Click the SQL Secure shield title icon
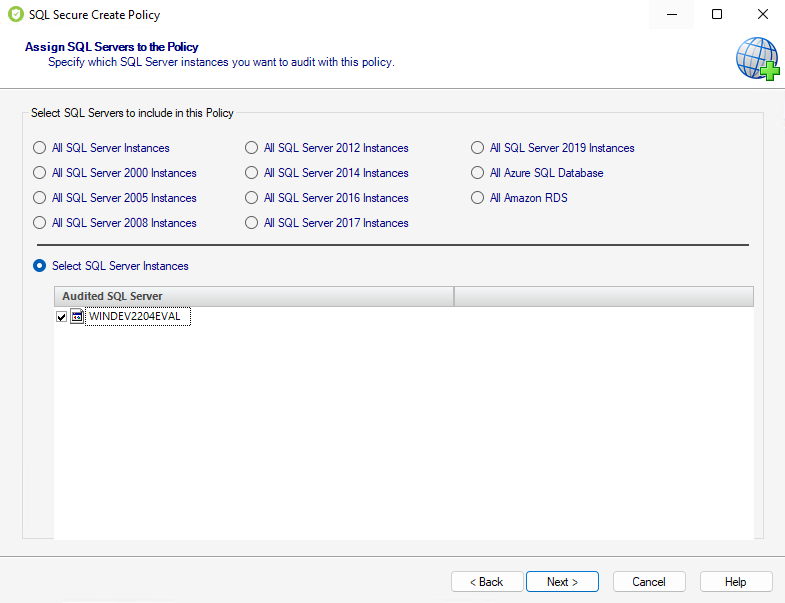This screenshot has height=603, width=785. 13,15
